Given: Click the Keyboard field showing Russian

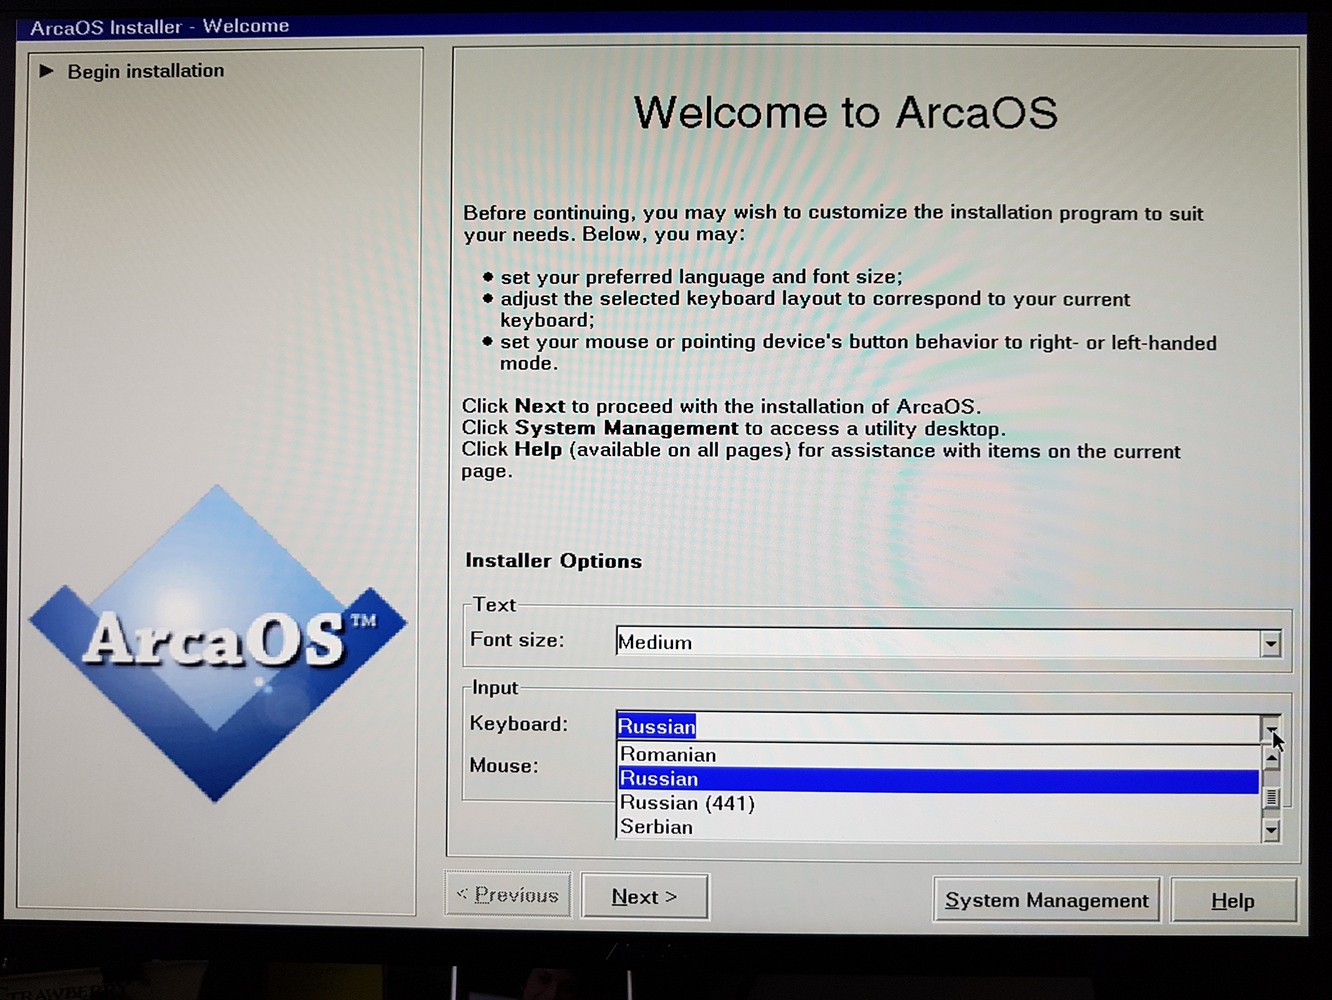Looking at the screenshot, I should (x=938, y=727).
